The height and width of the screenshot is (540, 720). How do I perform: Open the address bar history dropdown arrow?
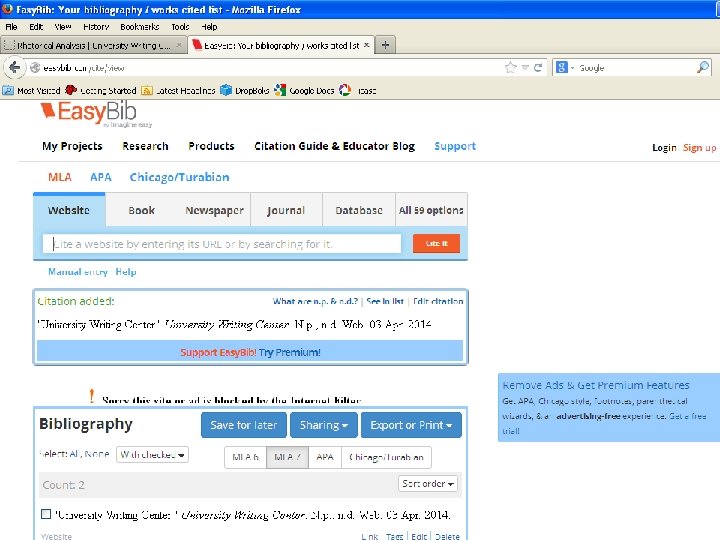(525, 68)
